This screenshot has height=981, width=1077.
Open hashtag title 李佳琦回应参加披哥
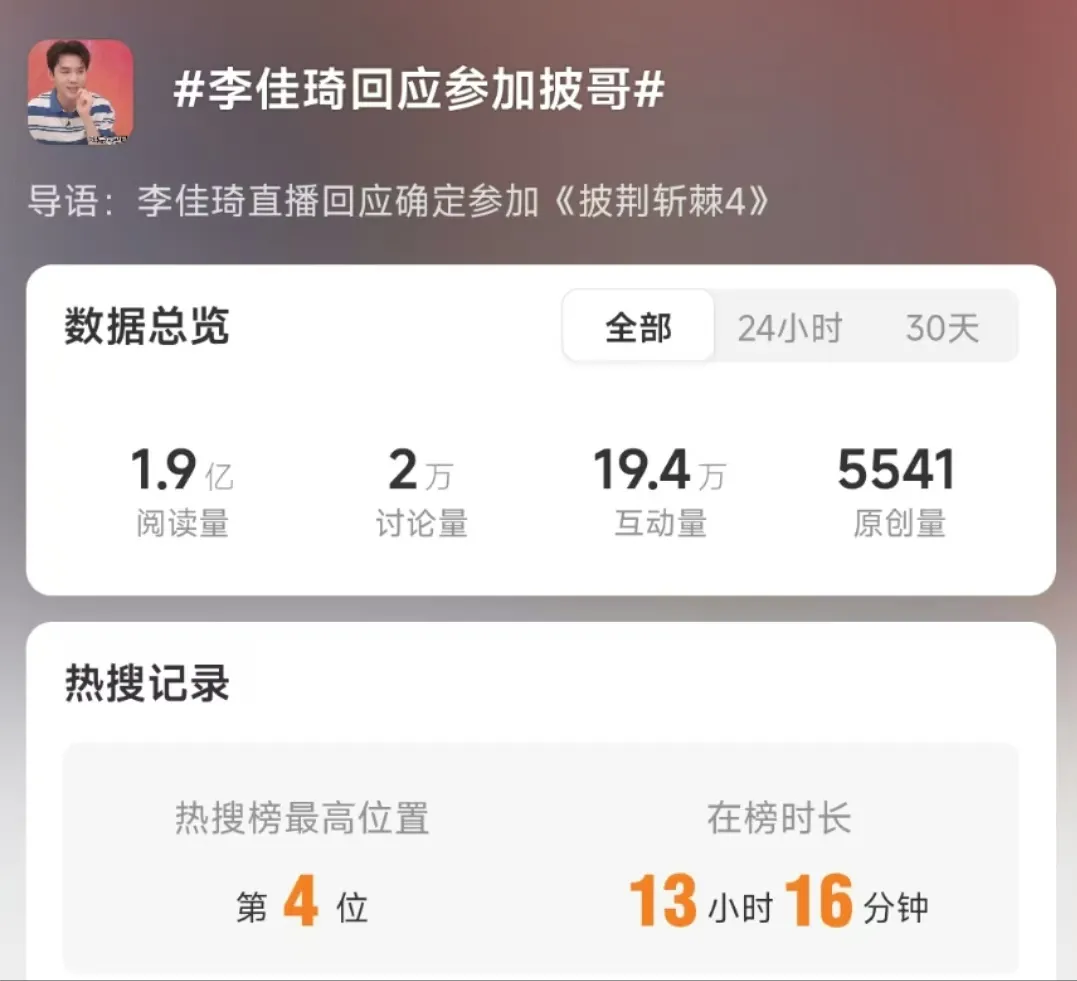[x=419, y=90]
